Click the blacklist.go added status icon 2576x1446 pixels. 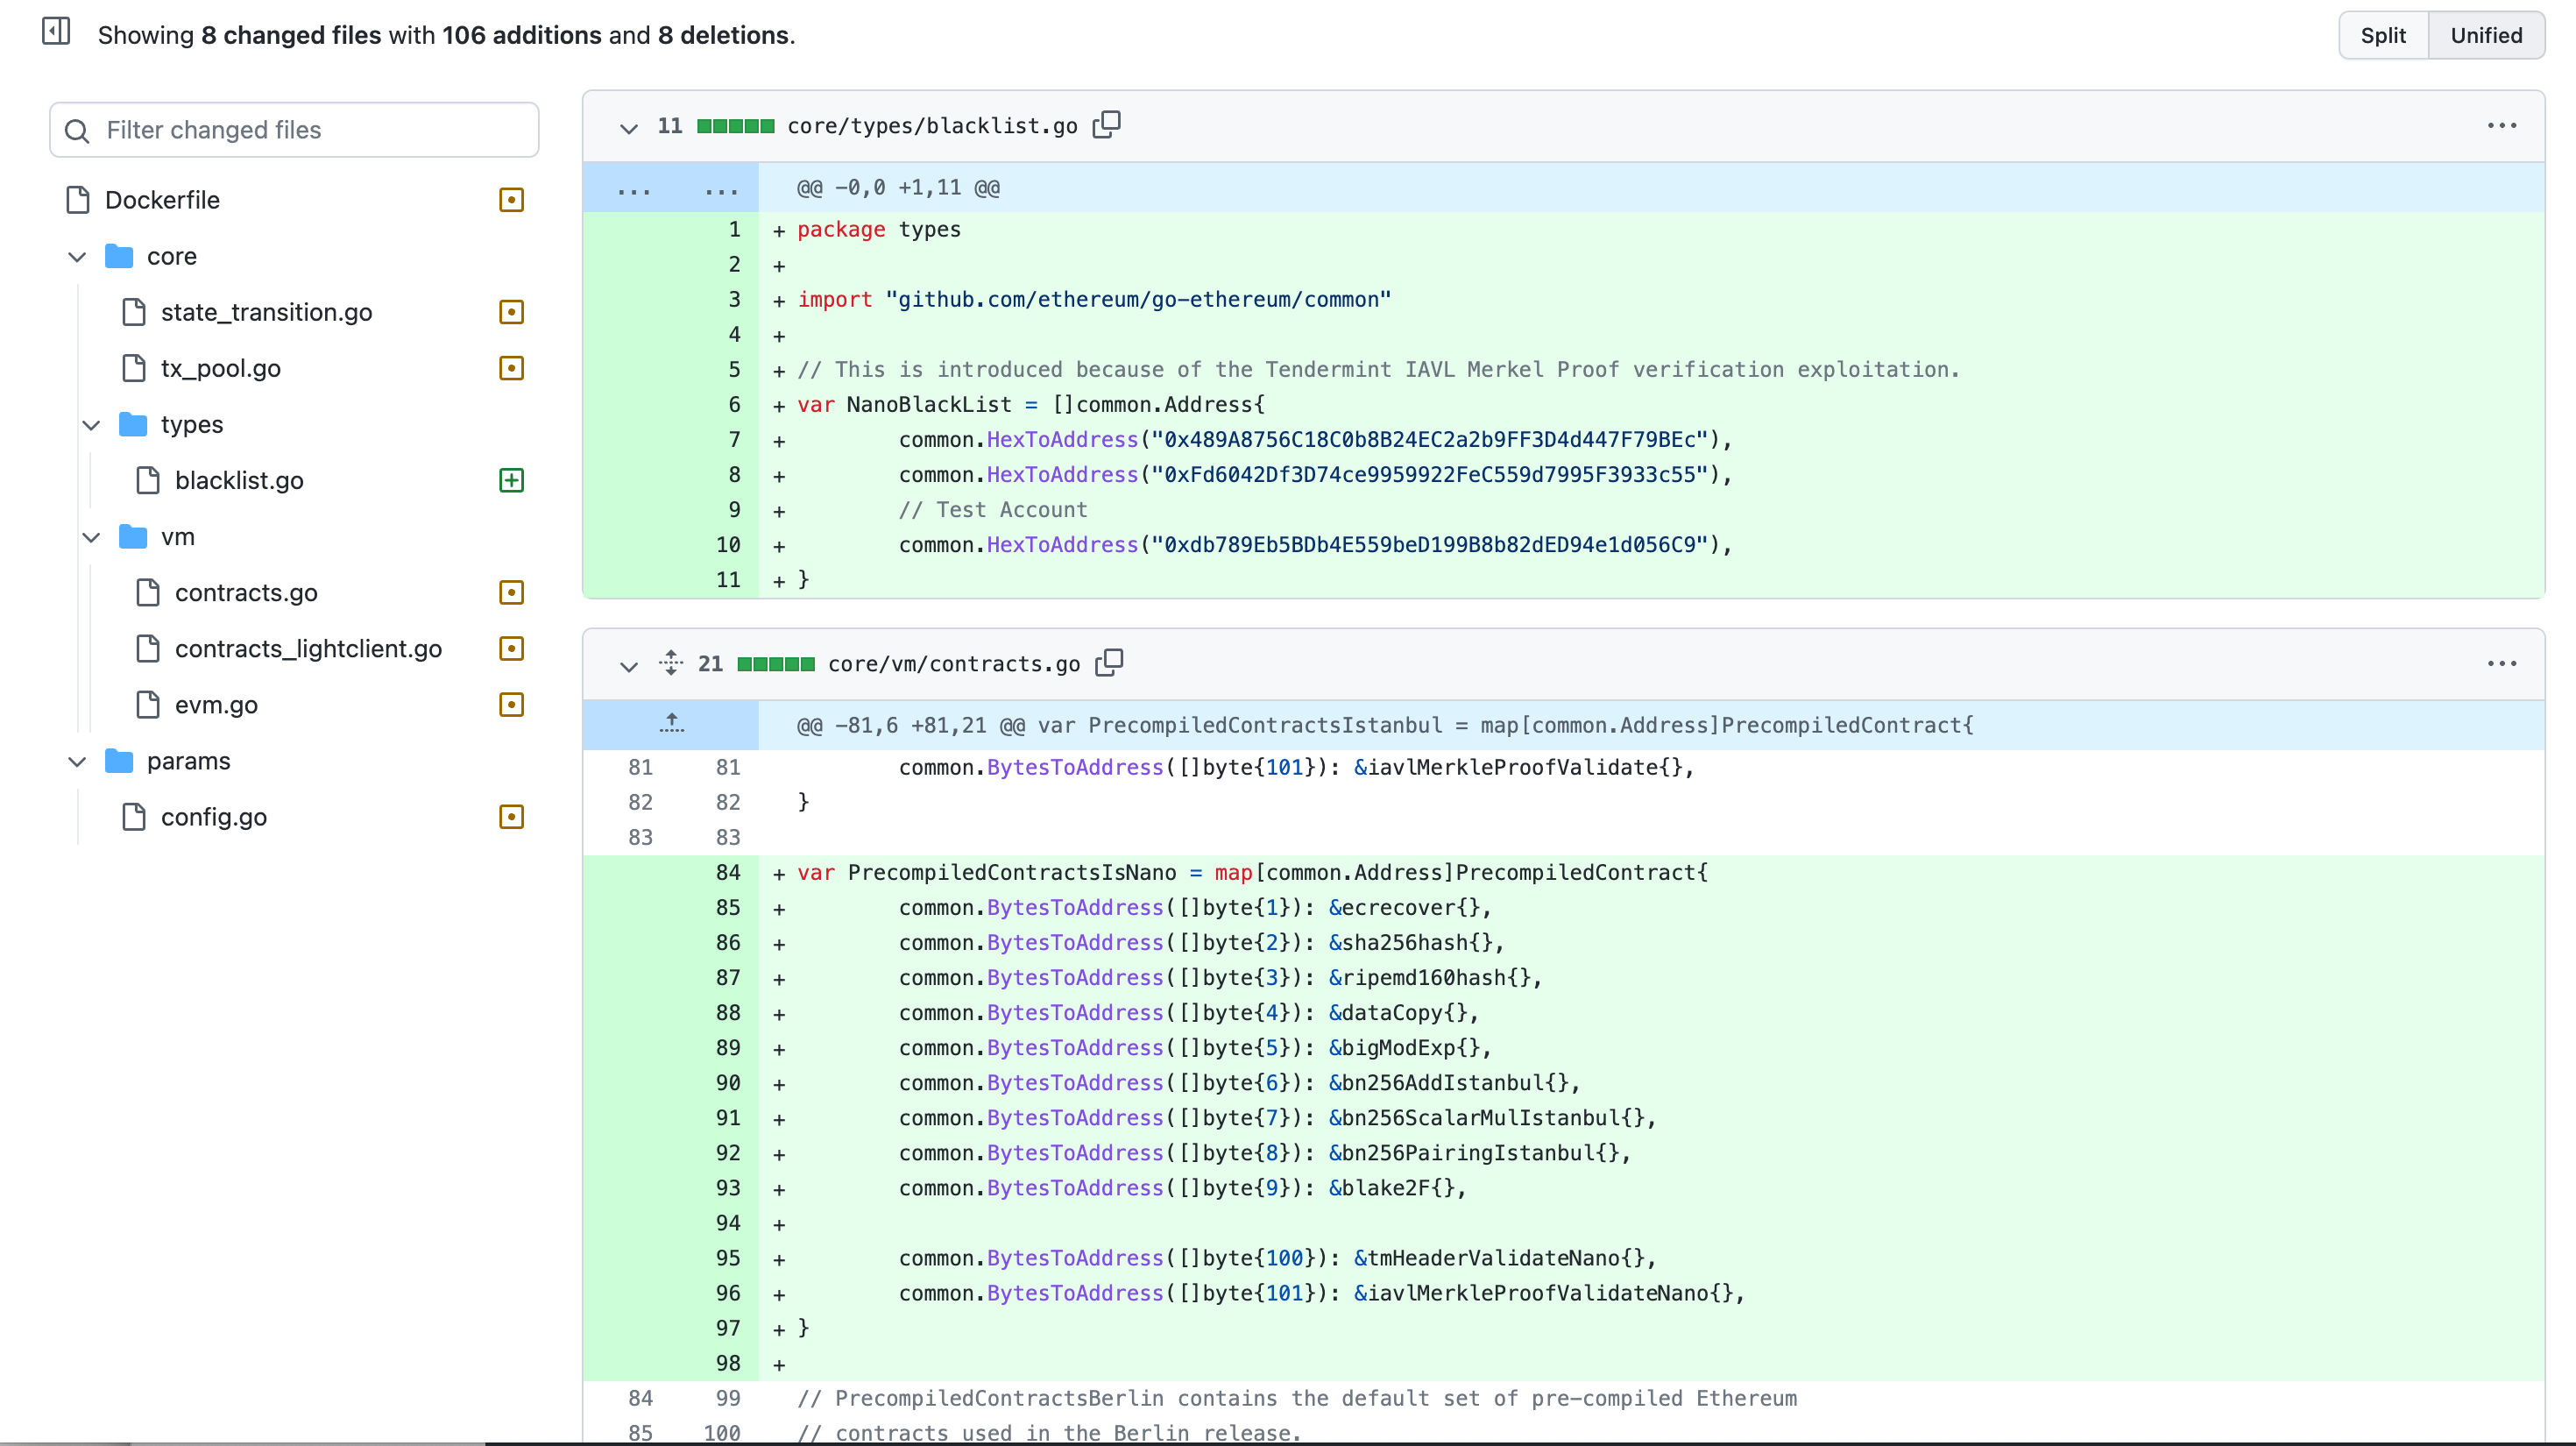tap(511, 481)
